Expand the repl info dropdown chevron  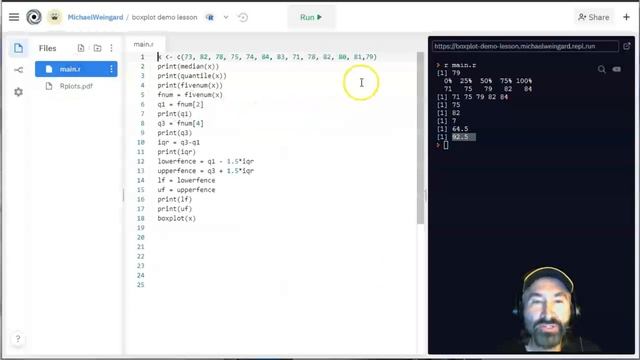point(226,18)
